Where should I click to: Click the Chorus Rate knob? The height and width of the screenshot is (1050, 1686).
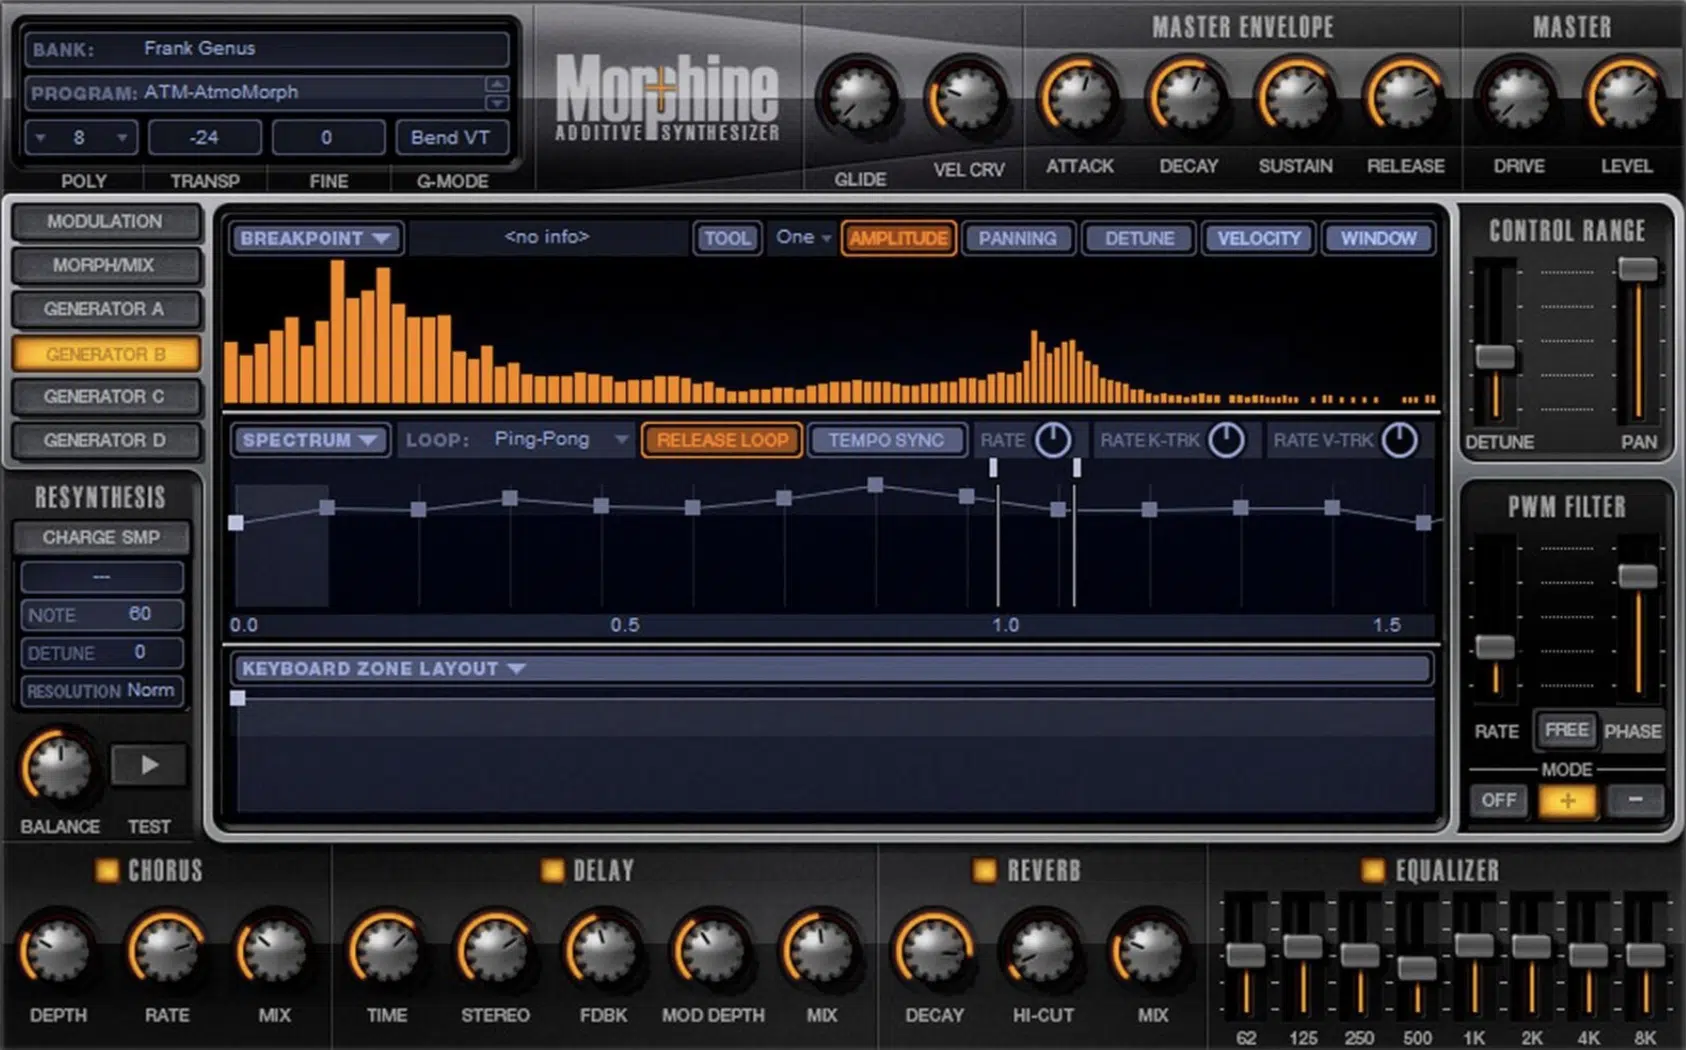[165, 949]
